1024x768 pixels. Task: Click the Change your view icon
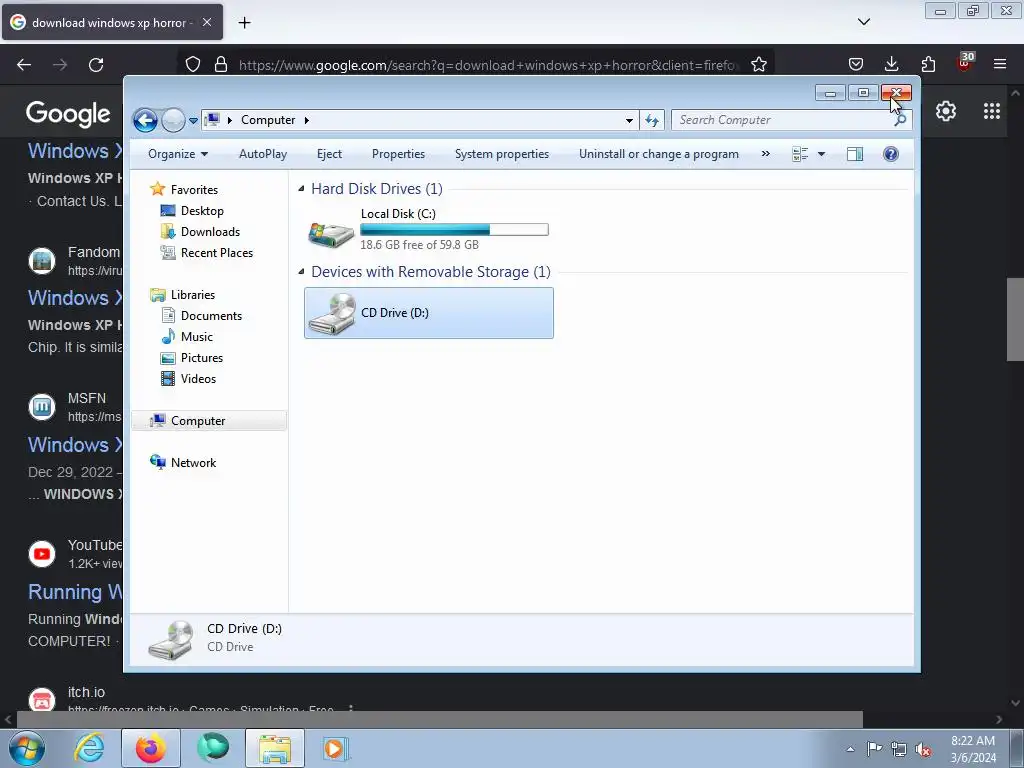point(800,154)
